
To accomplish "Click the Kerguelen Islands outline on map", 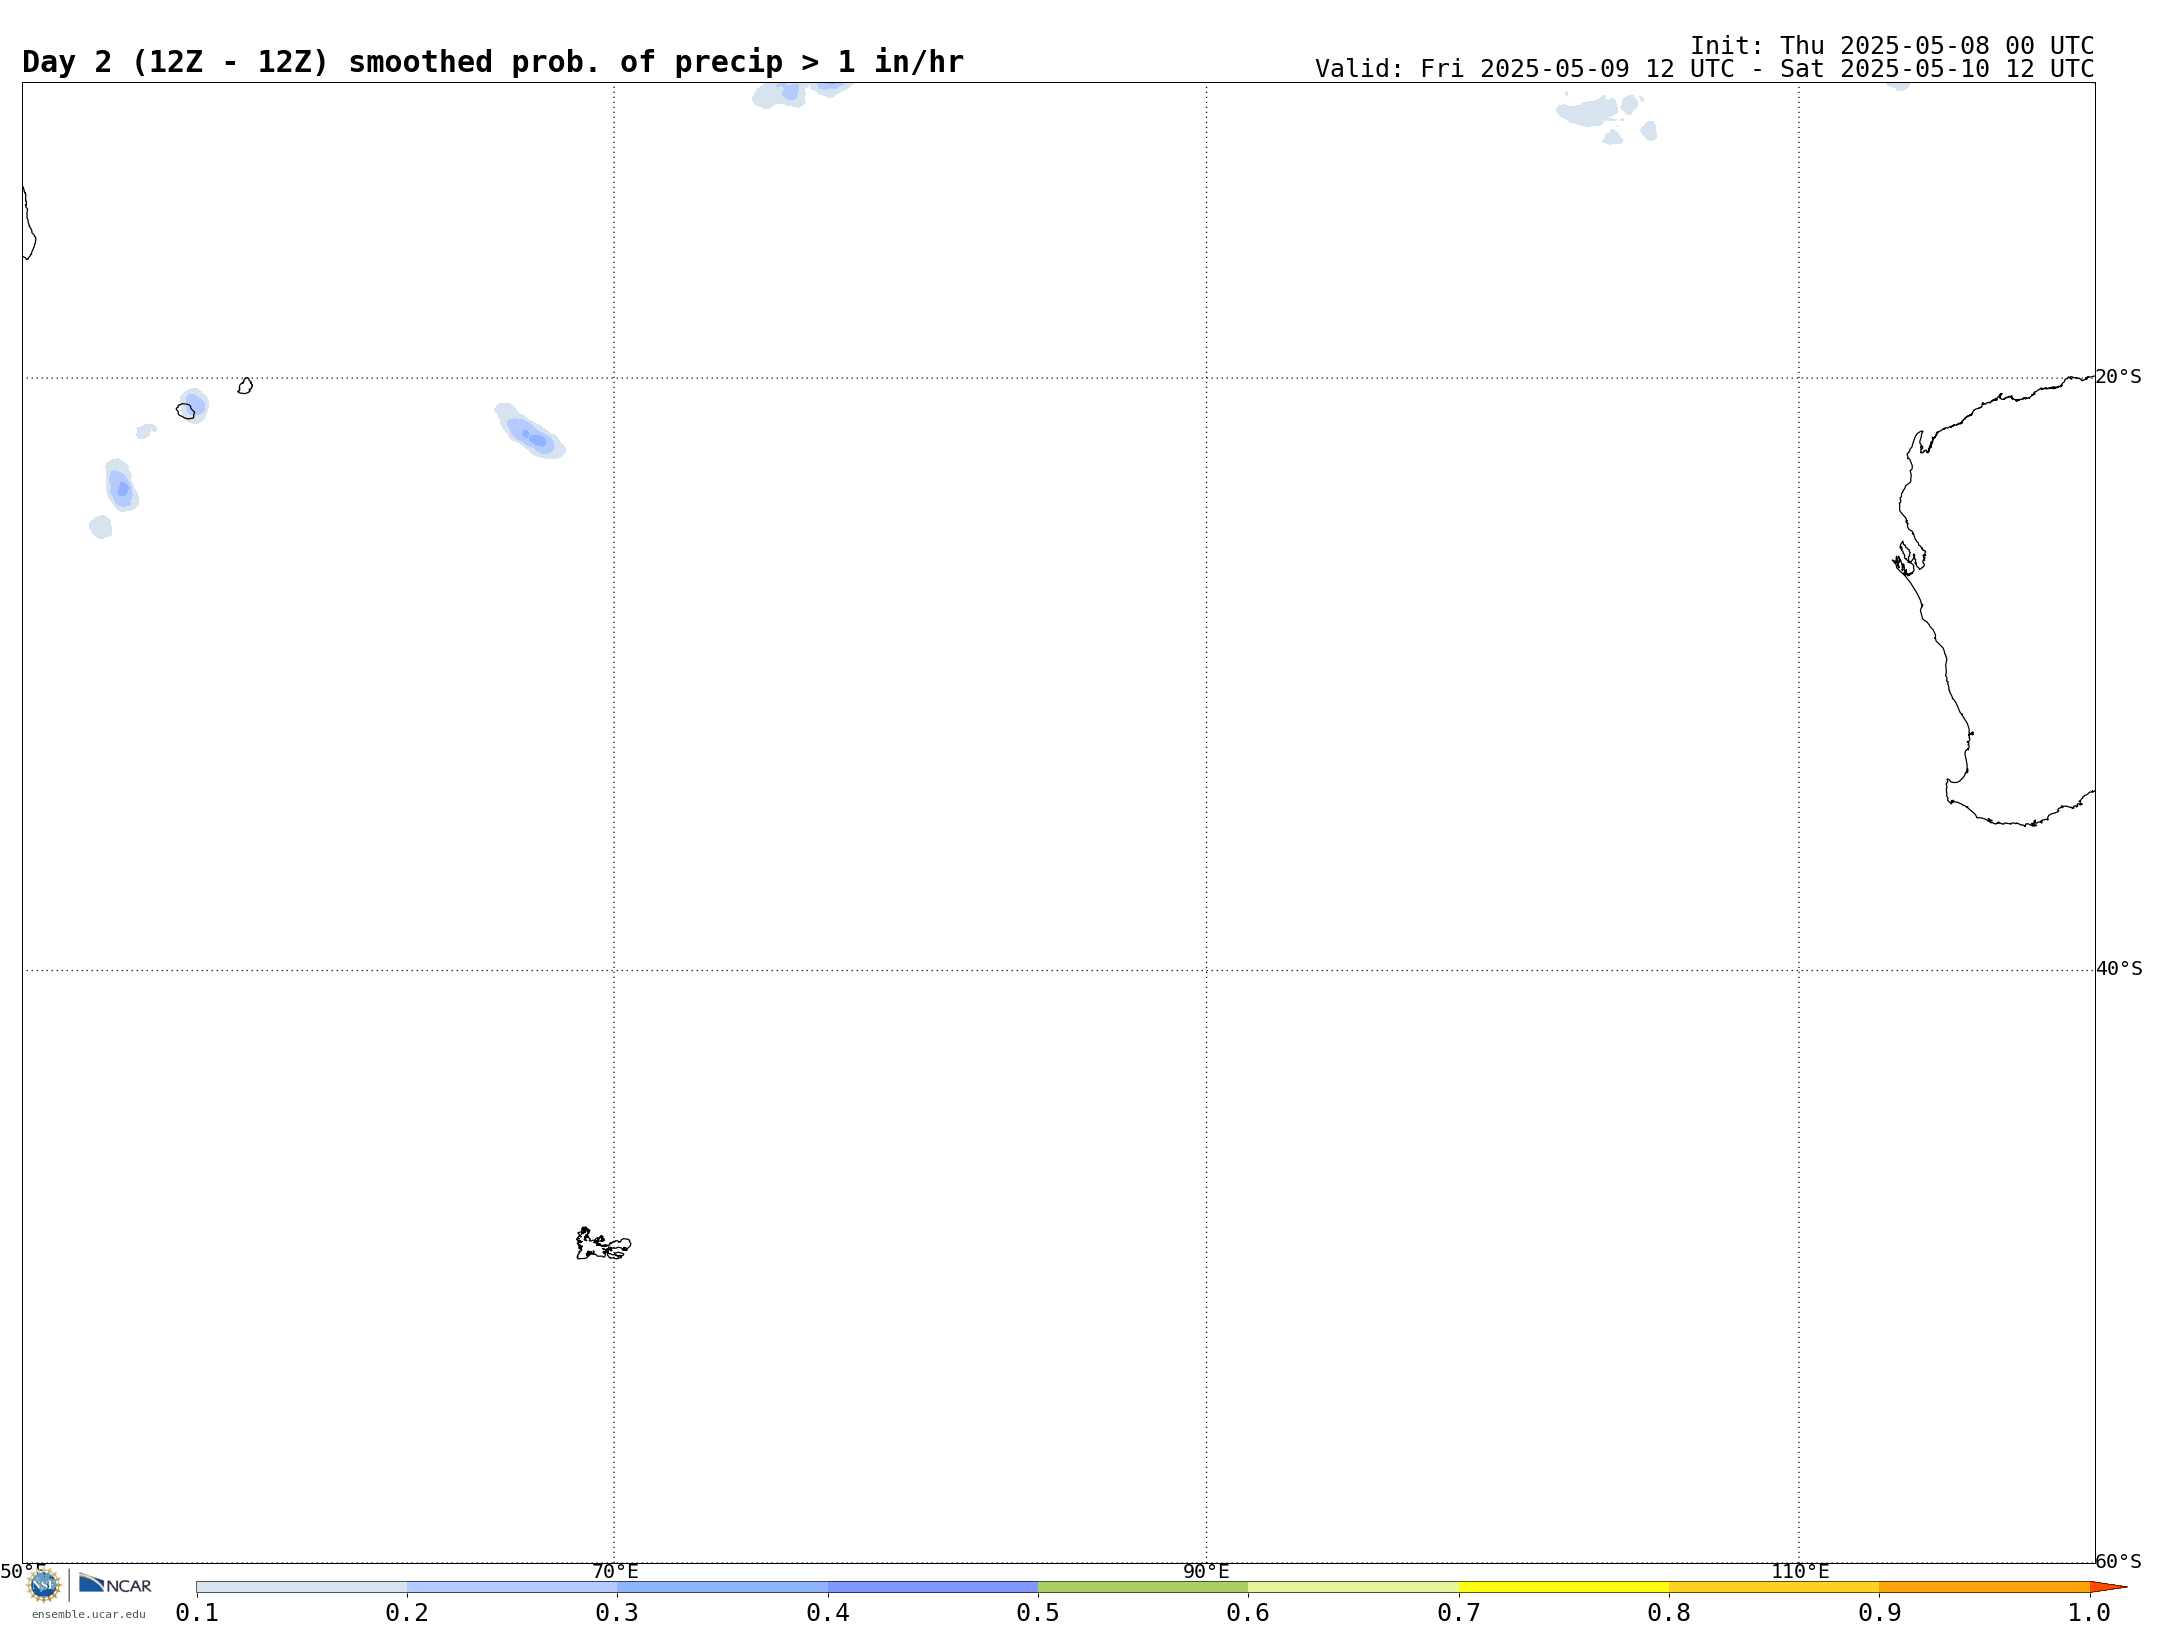I will pos(603,1244).
